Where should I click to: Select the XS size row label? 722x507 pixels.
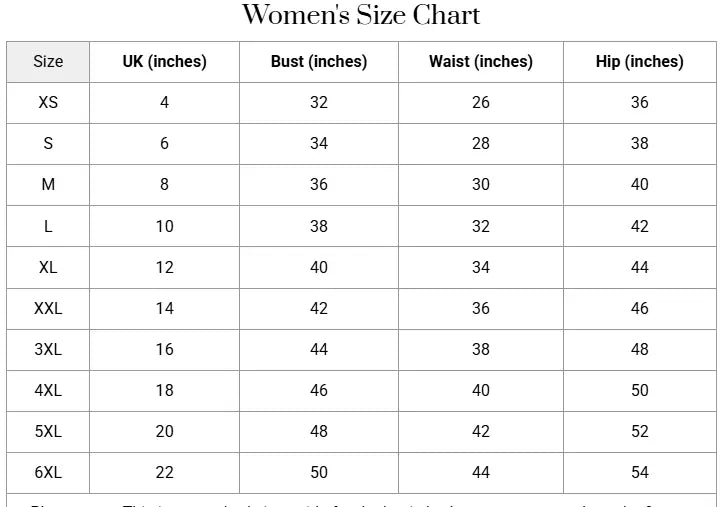tap(48, 102)
